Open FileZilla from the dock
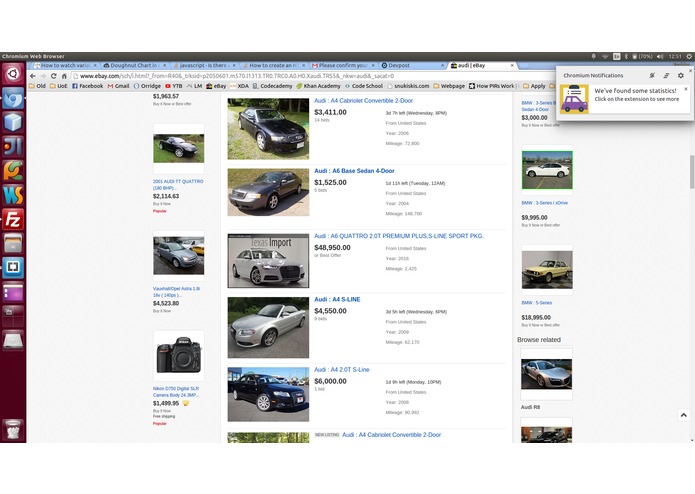Image resolution: width=695 pixels, height=494 pixels. pos(13,219)
